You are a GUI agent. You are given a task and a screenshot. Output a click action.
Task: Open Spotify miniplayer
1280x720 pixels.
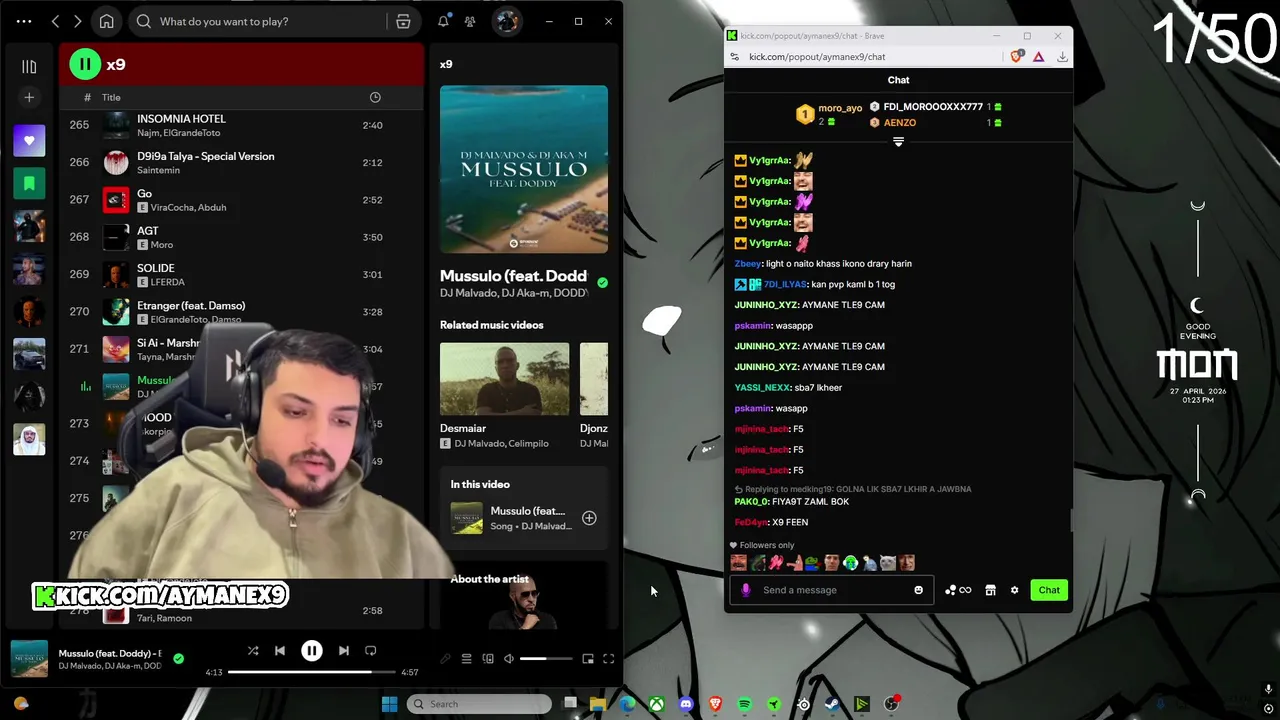[x=588, y=659]
